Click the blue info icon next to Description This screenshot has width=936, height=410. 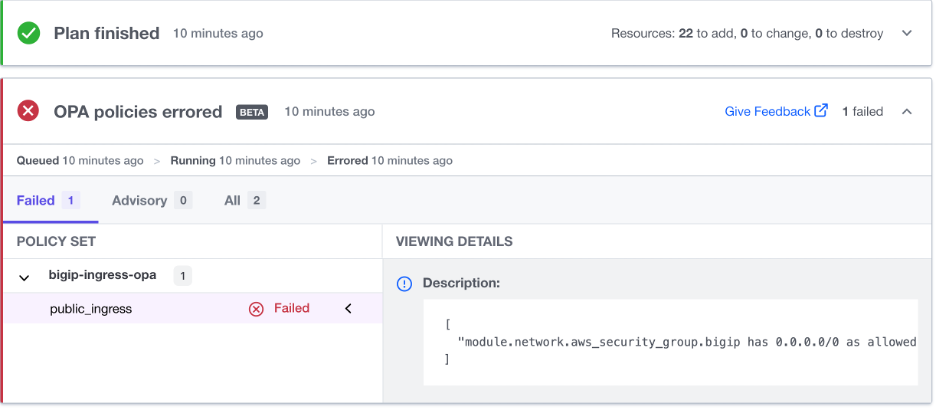405,283
